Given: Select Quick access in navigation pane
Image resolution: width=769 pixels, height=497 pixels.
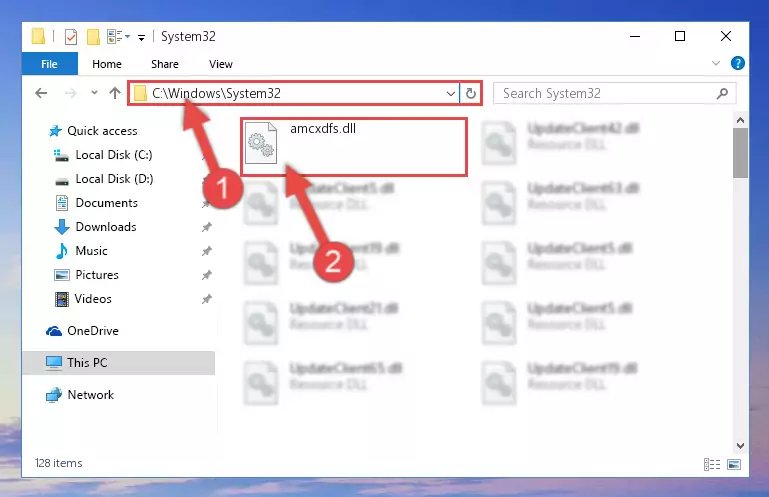Looking at the screenshot, I should click(x=93, y=131).
